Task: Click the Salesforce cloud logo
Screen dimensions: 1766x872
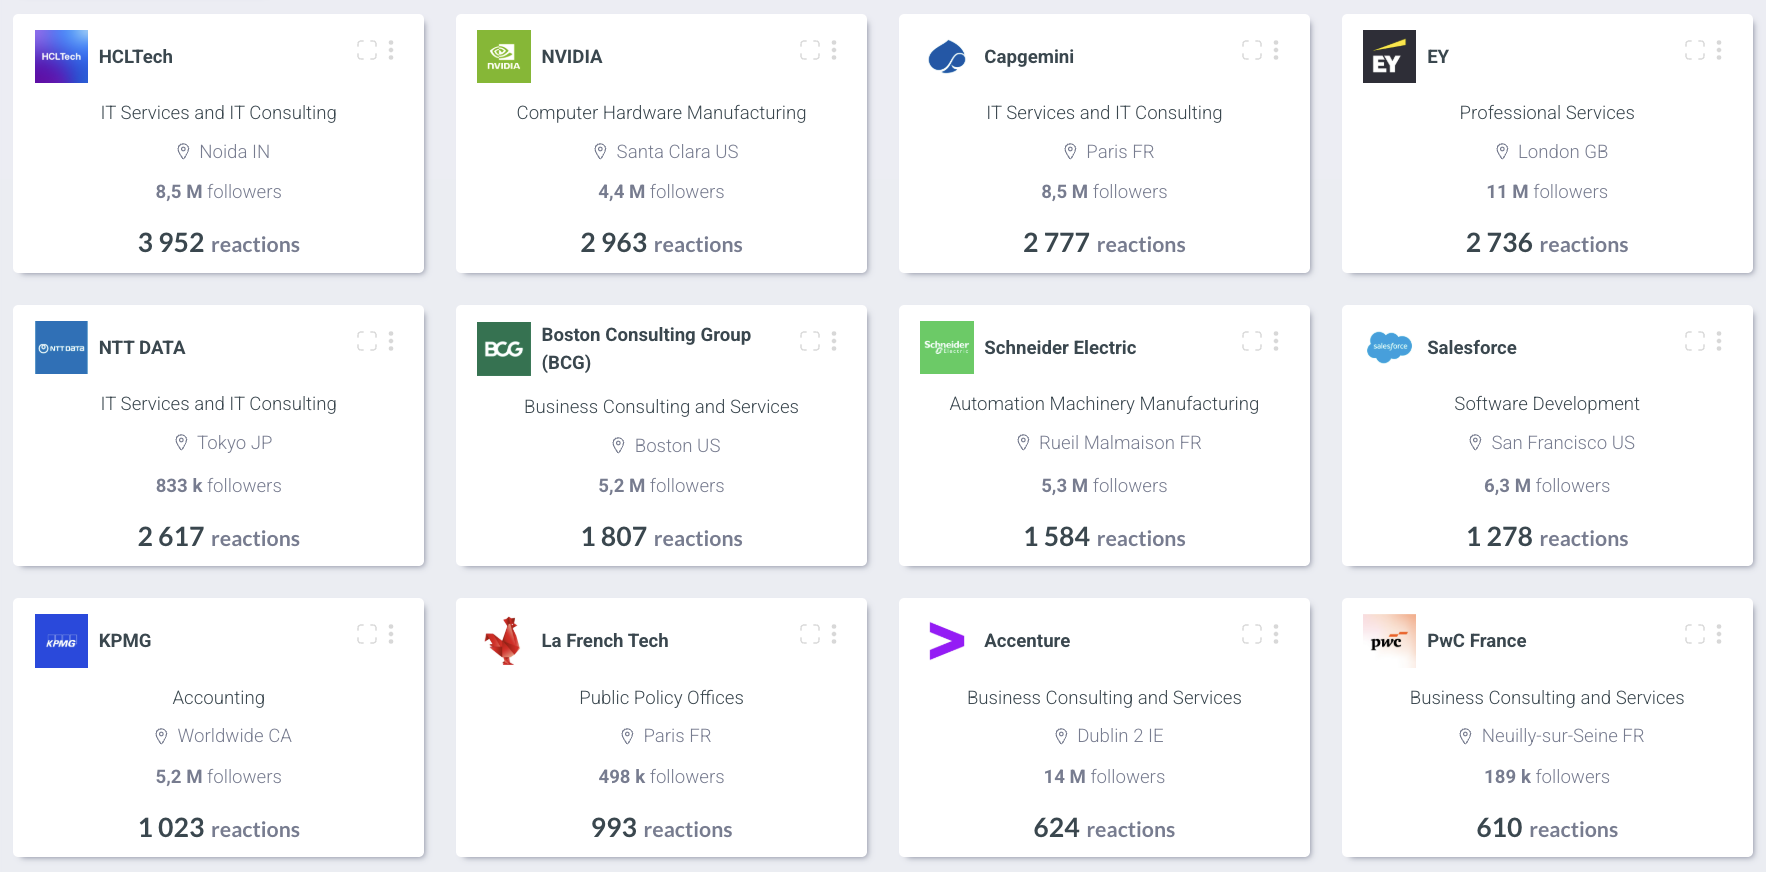Action: click(1389, 347)
